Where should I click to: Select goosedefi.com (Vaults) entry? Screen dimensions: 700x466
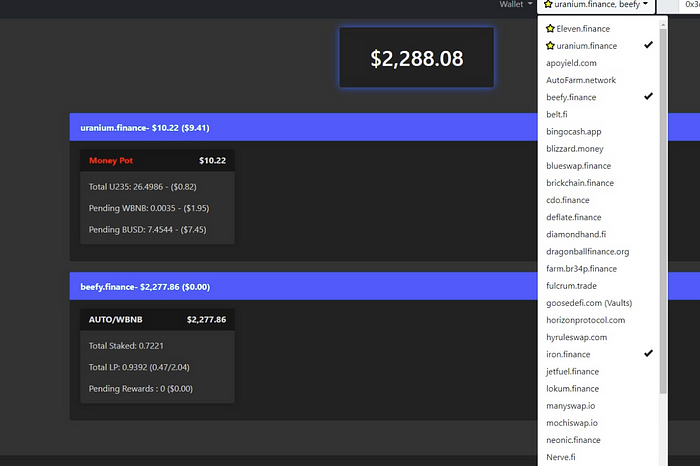[x=589, y=303]
